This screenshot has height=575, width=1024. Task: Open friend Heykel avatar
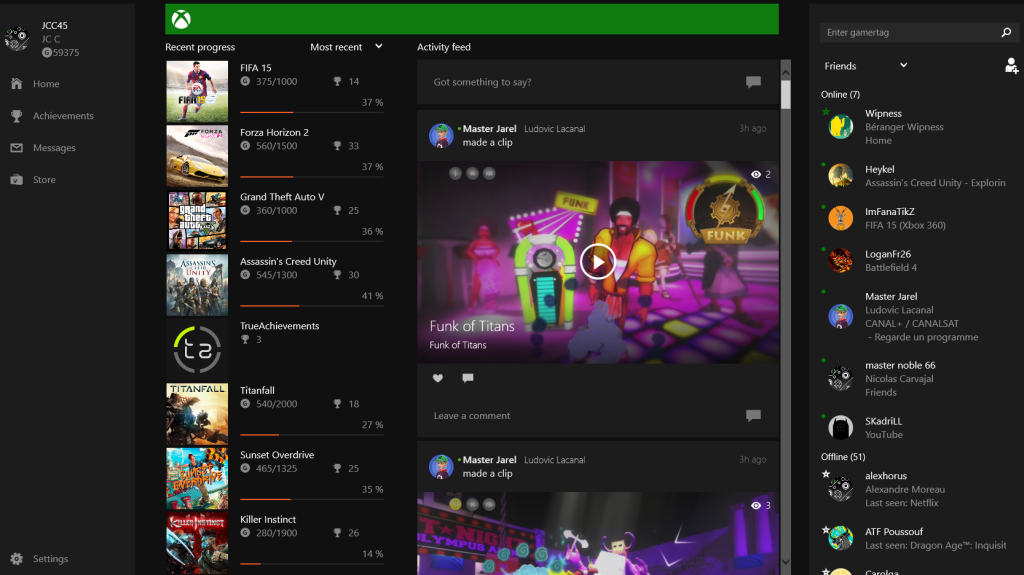tap(840, 175)
